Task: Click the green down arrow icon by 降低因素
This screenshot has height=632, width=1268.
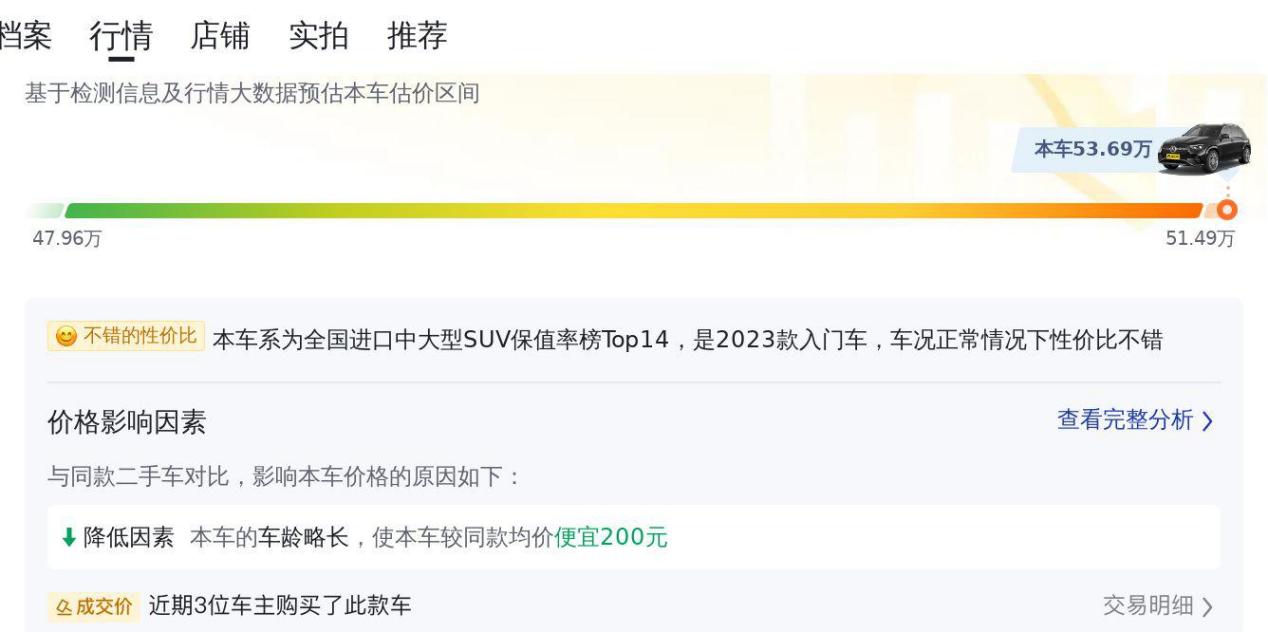Action: (69, 538)
